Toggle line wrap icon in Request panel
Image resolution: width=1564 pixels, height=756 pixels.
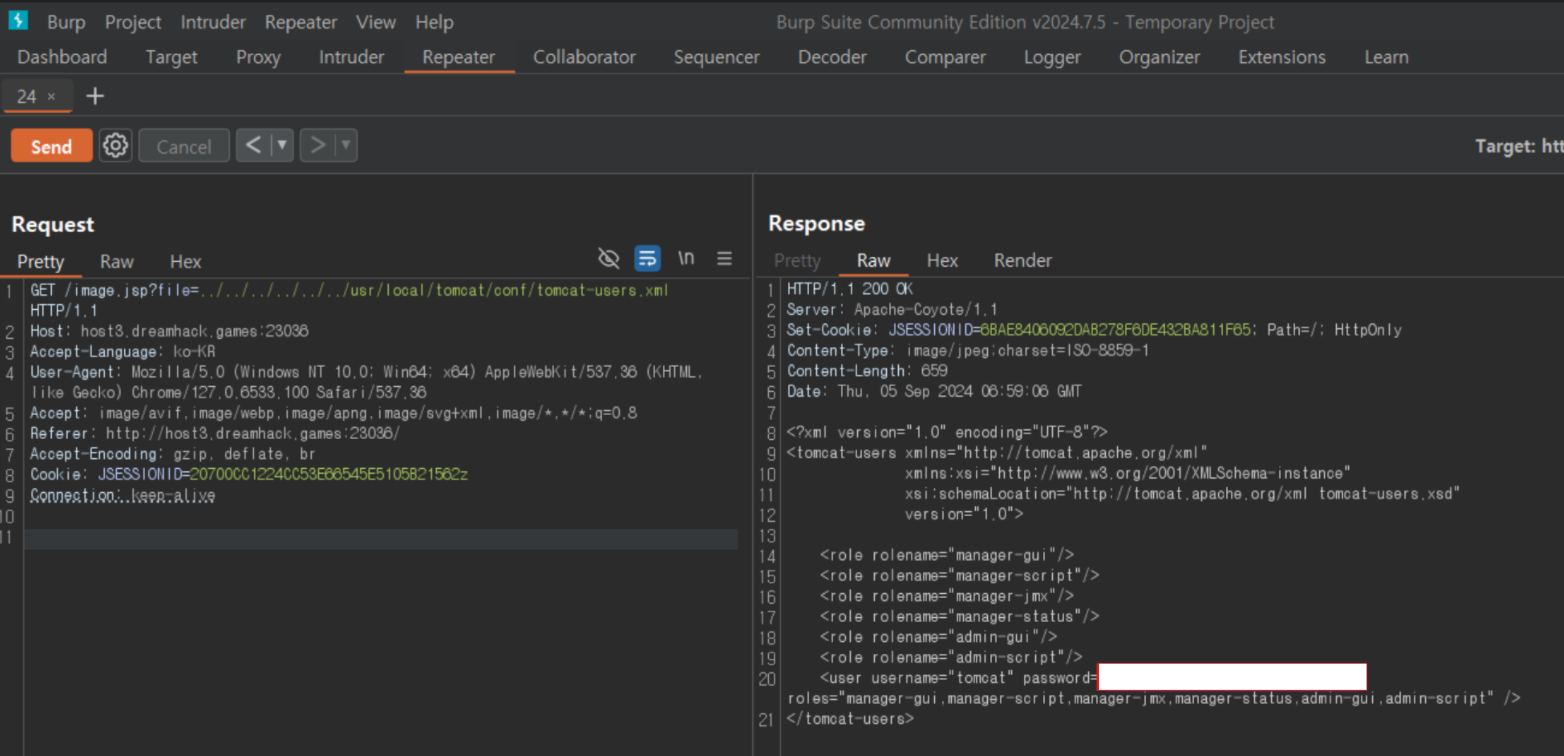tap(647, 259)
